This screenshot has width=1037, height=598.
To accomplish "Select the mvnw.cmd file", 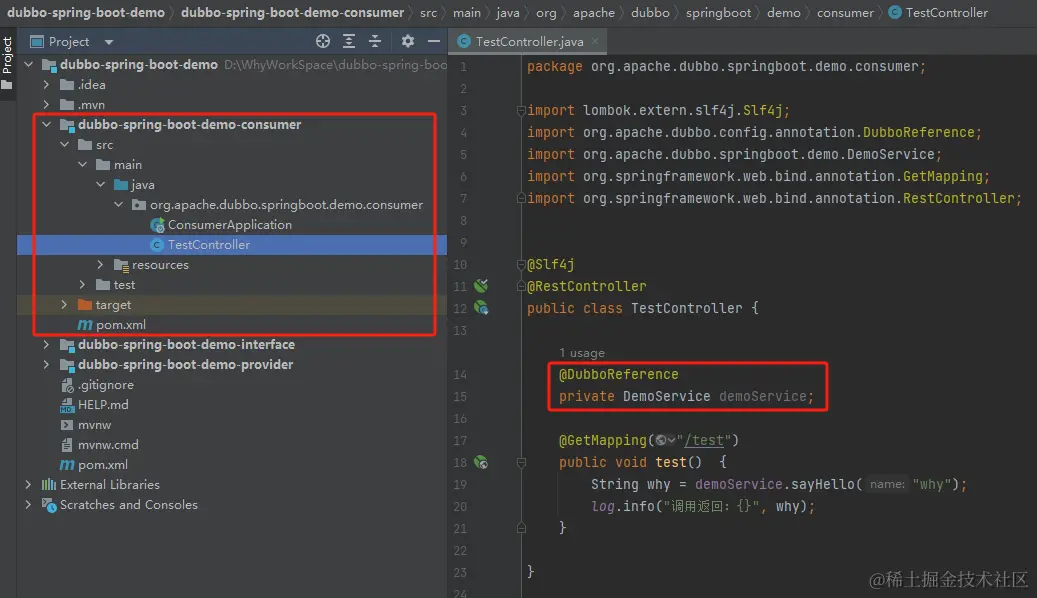I will (108, 445).
